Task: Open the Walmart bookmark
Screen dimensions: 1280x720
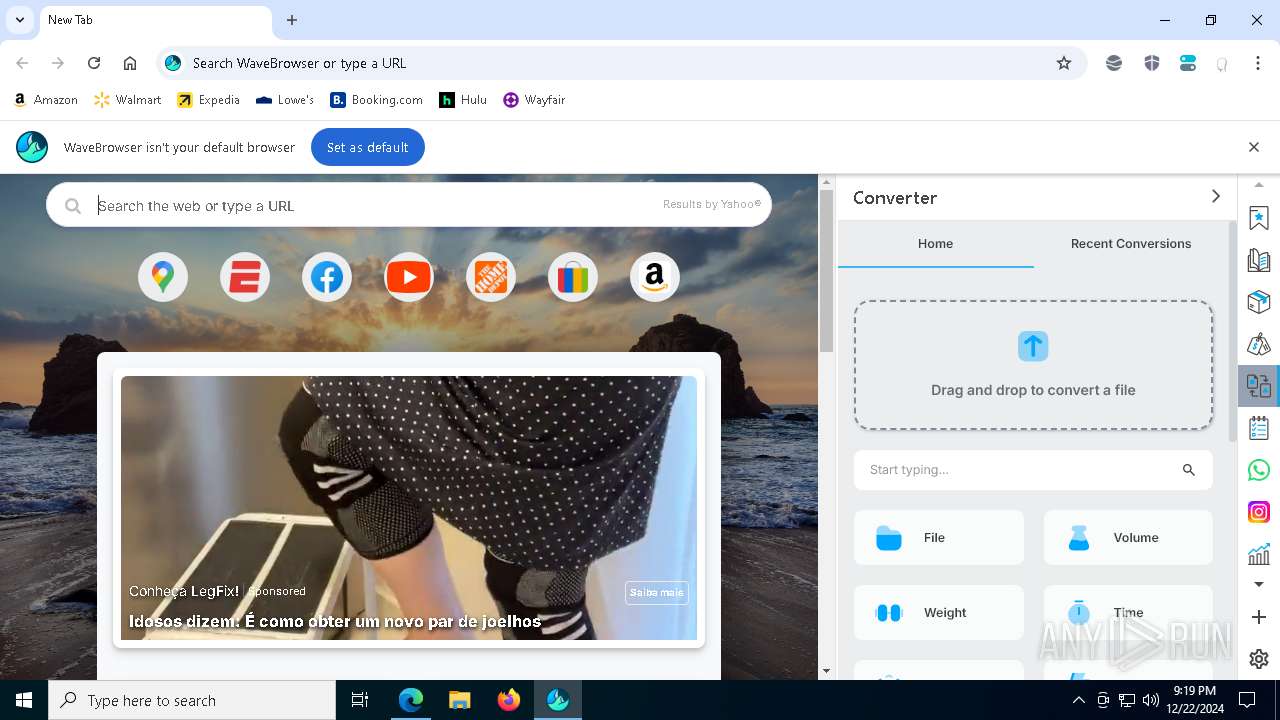Action: (x=127, y=100)
